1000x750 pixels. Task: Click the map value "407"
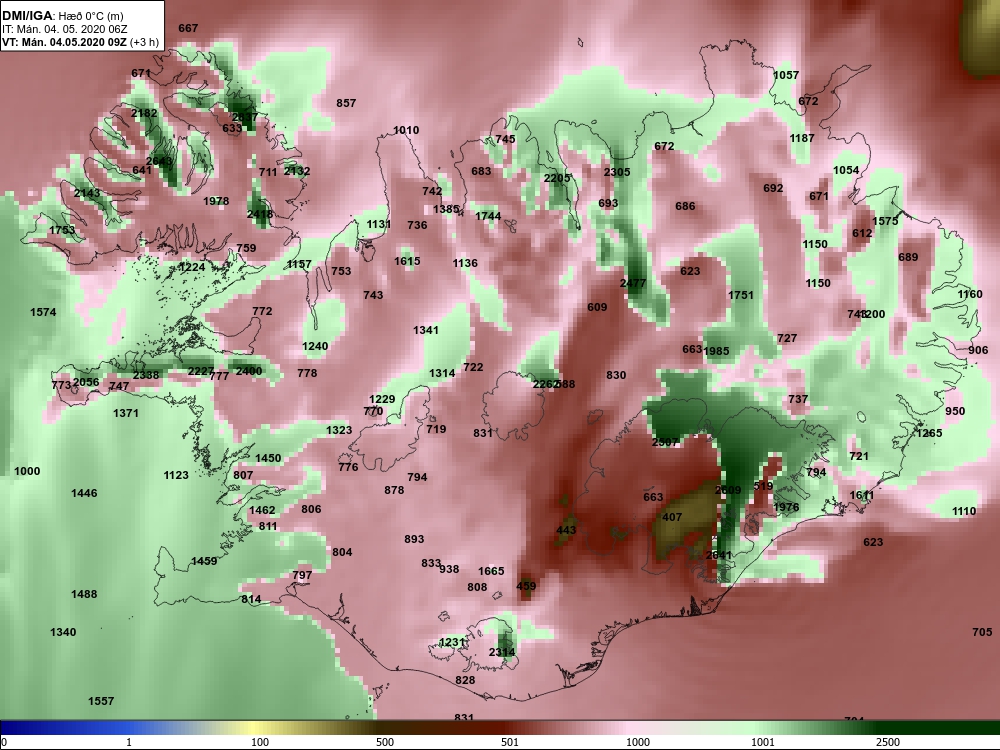point(672,517)
